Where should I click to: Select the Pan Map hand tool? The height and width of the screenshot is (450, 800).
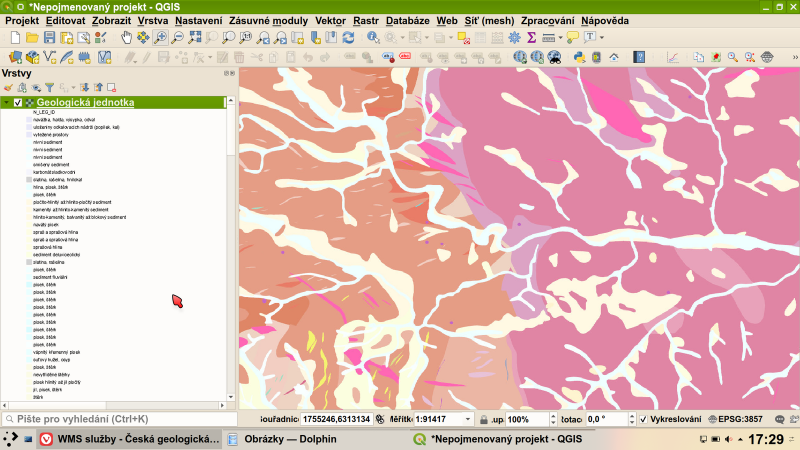tap(127, 37)
